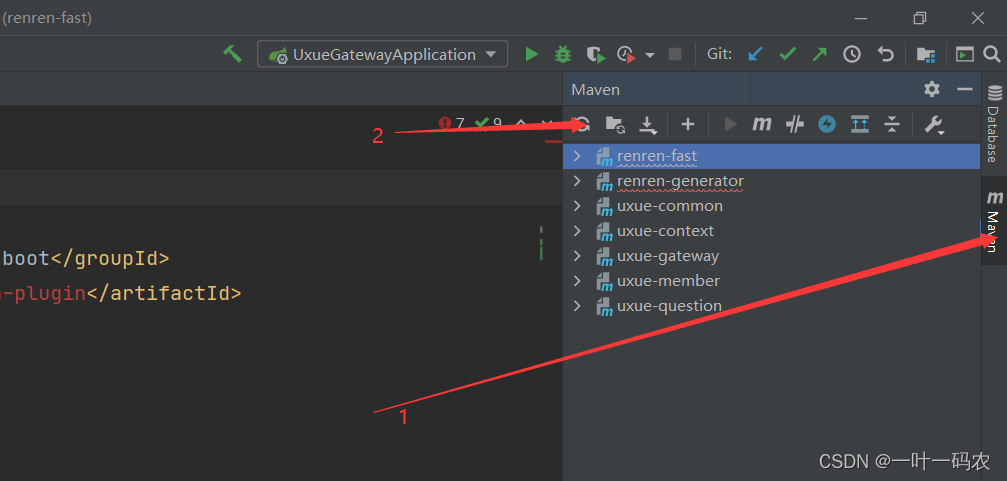Run with Coverage shield icon
Screen dimensions: 1007x481
click(595, 55)
